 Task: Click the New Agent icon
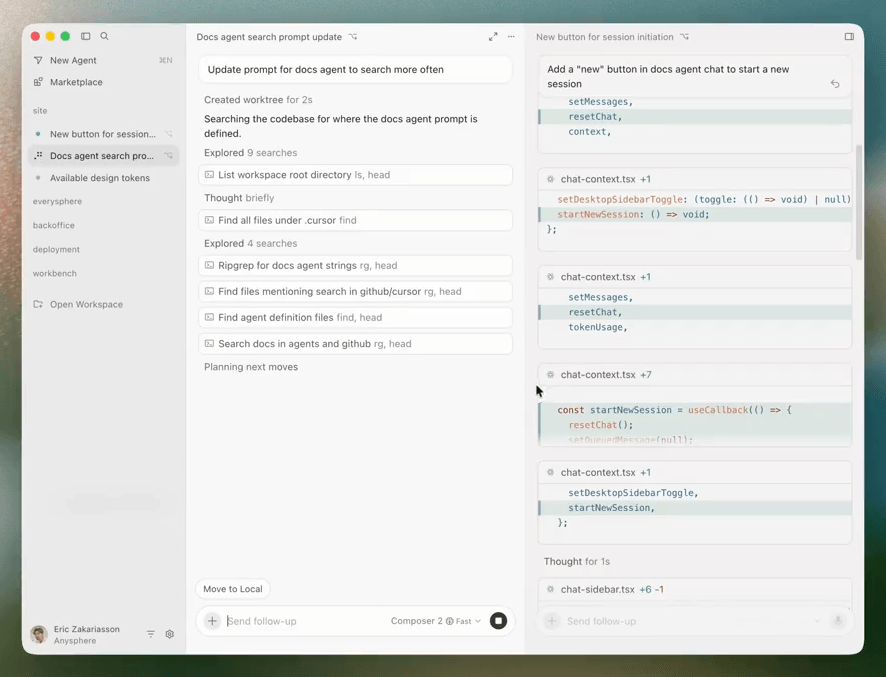pos(38,60)
